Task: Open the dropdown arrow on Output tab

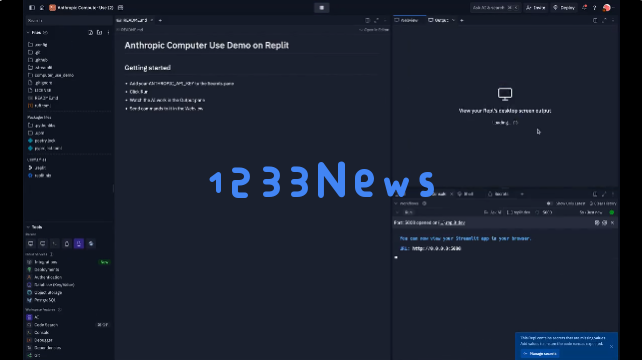Action: 453,20
